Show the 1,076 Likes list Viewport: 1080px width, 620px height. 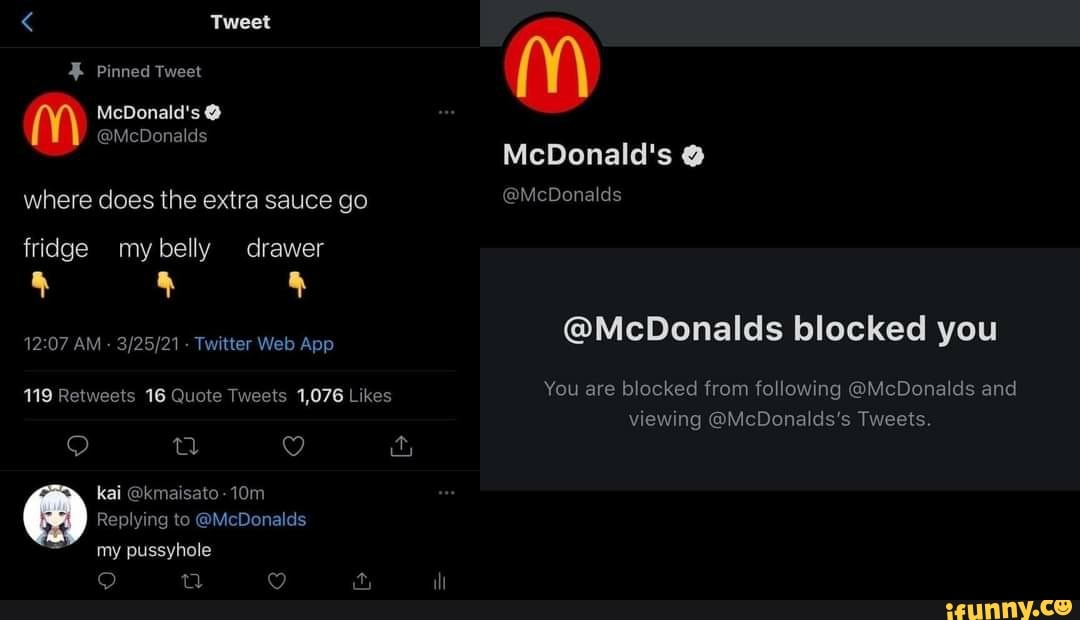tap(344, 396)
